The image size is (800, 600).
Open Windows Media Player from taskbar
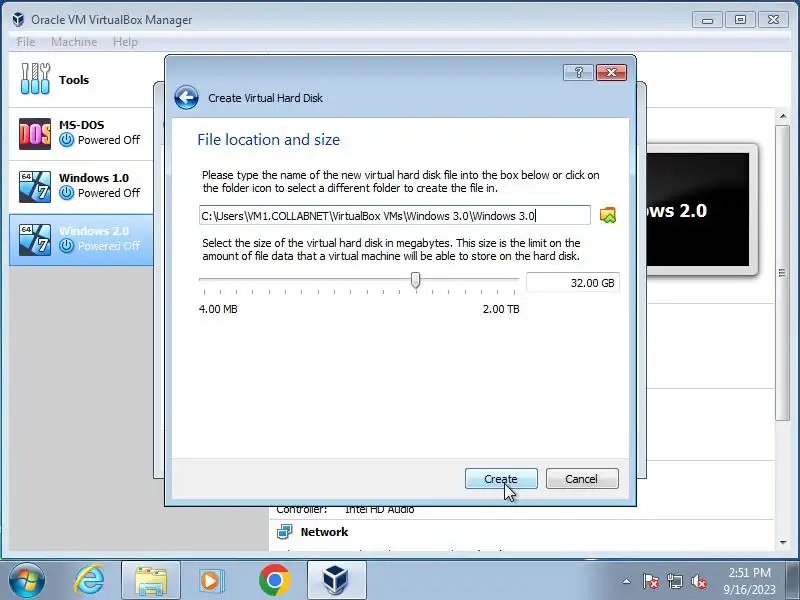click(210, 581)
